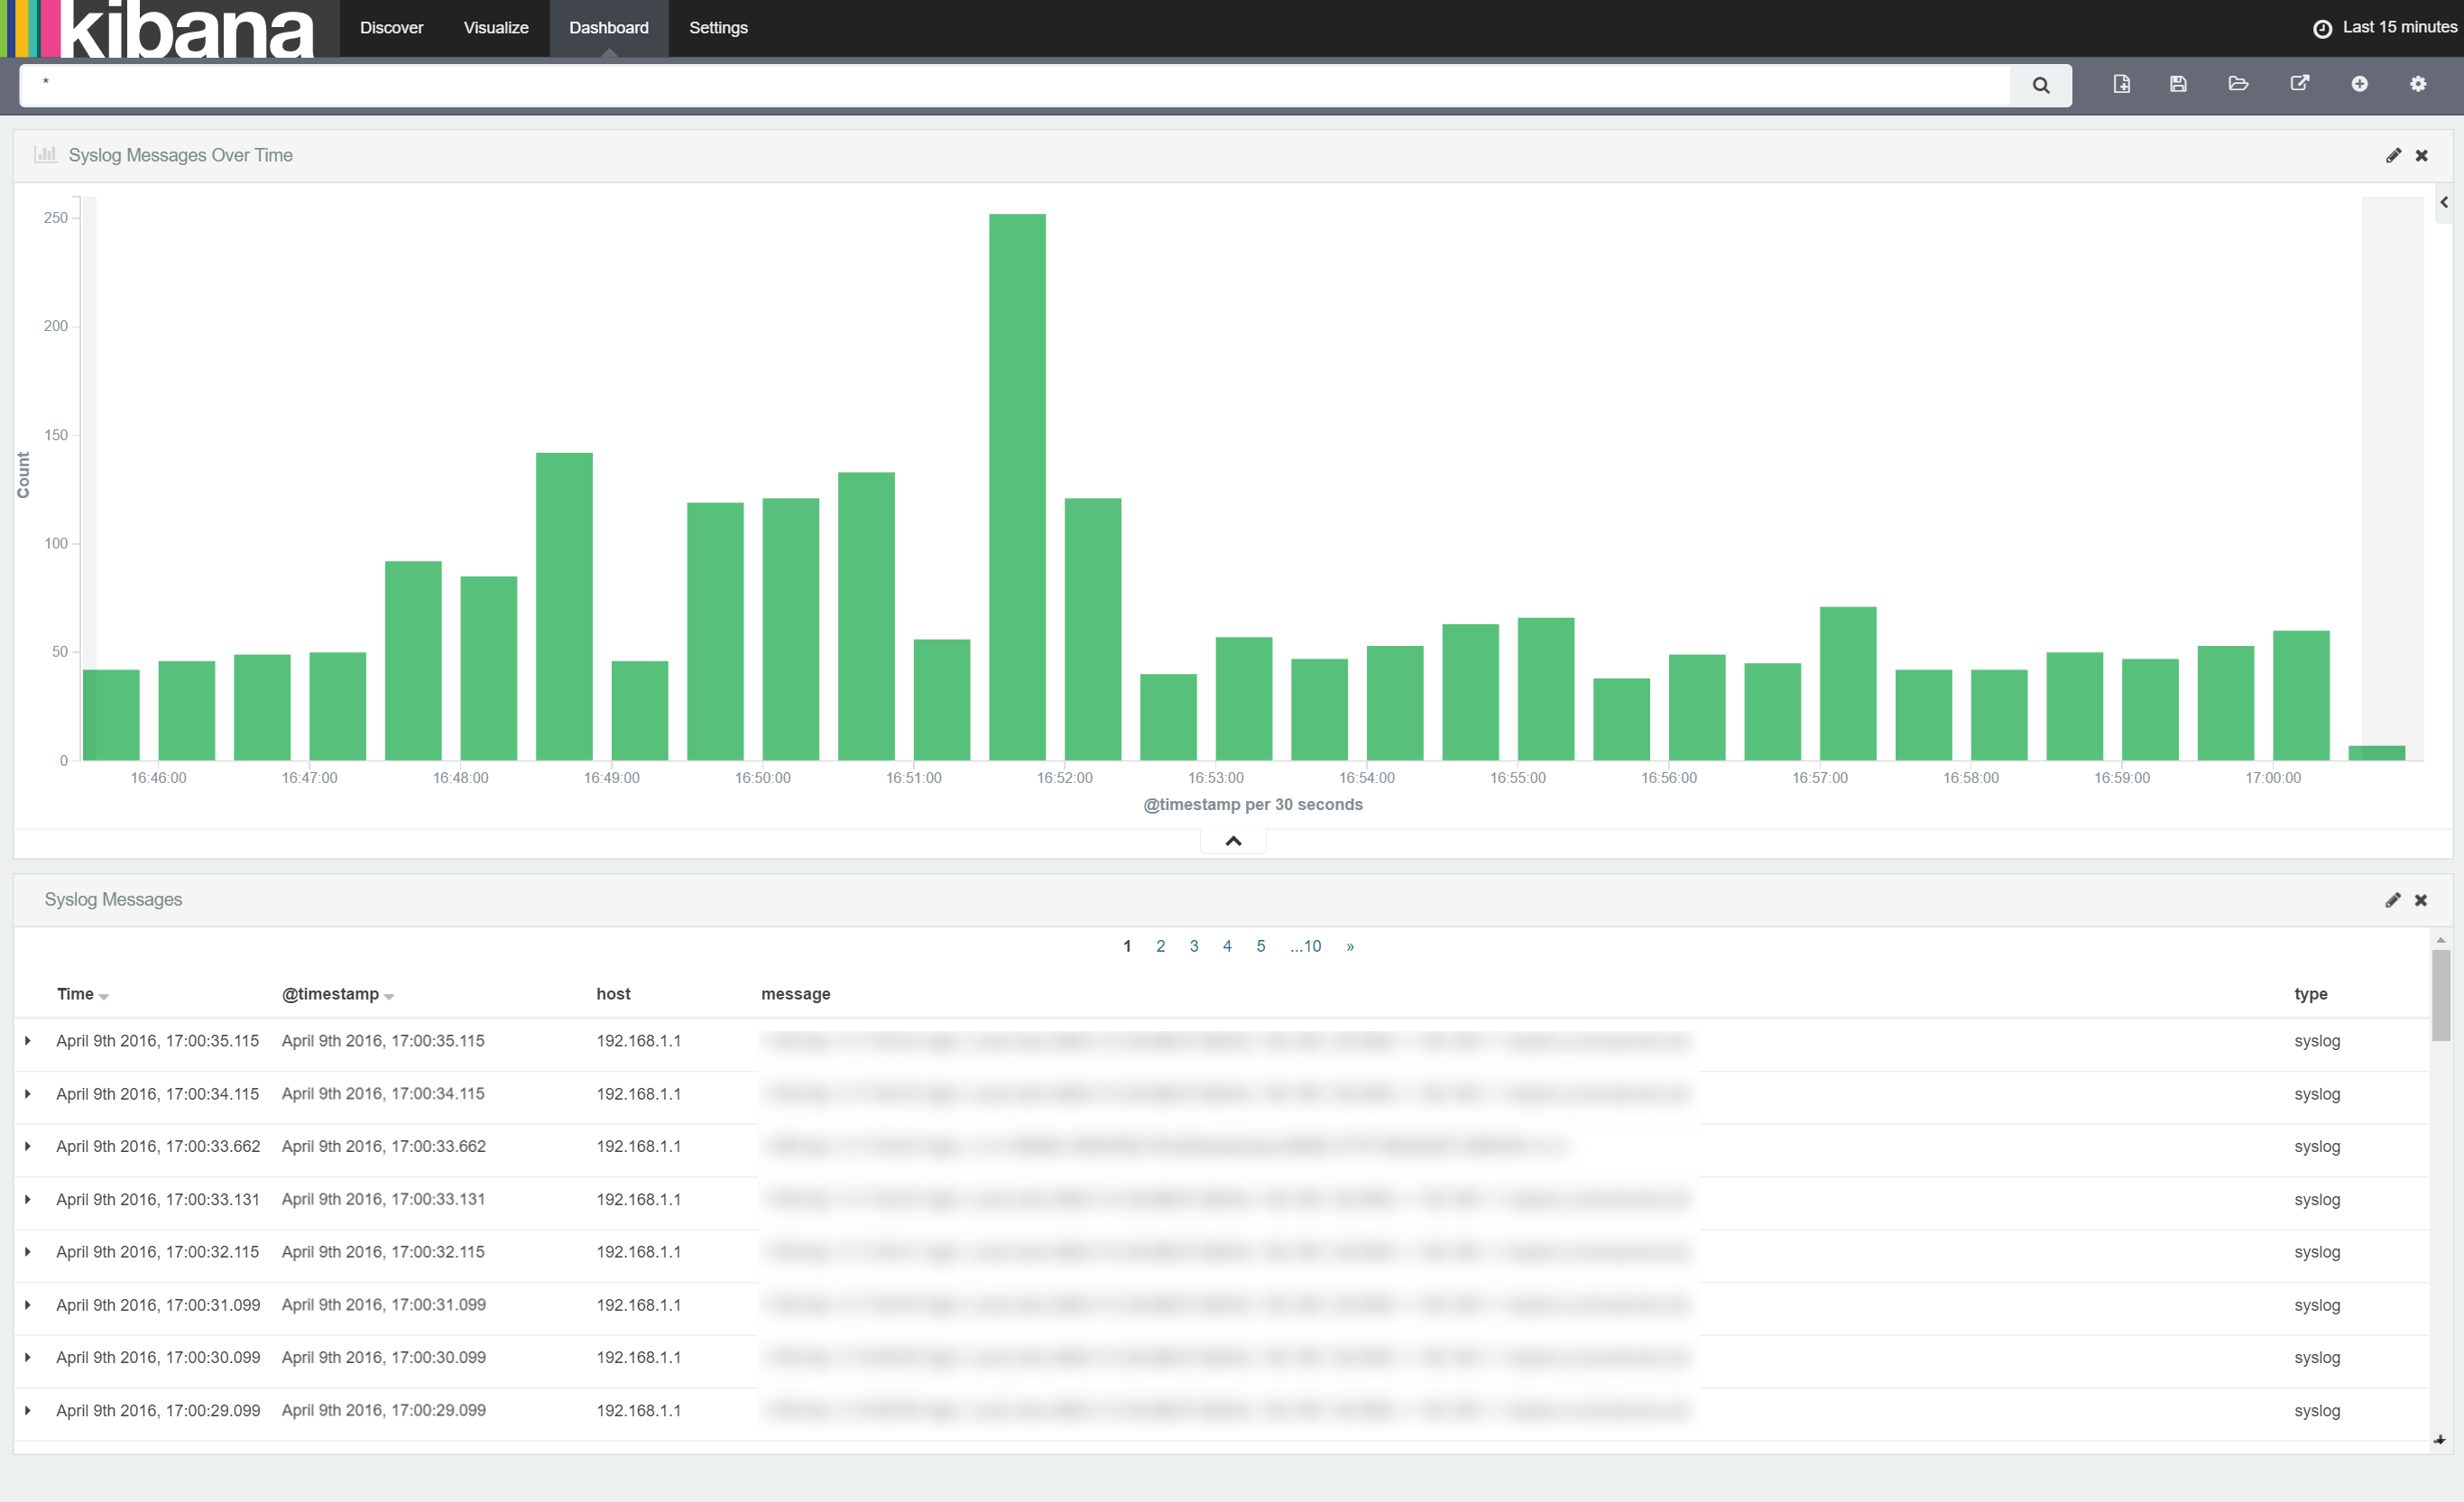Click the Count y-axis label

pos(23,475)
